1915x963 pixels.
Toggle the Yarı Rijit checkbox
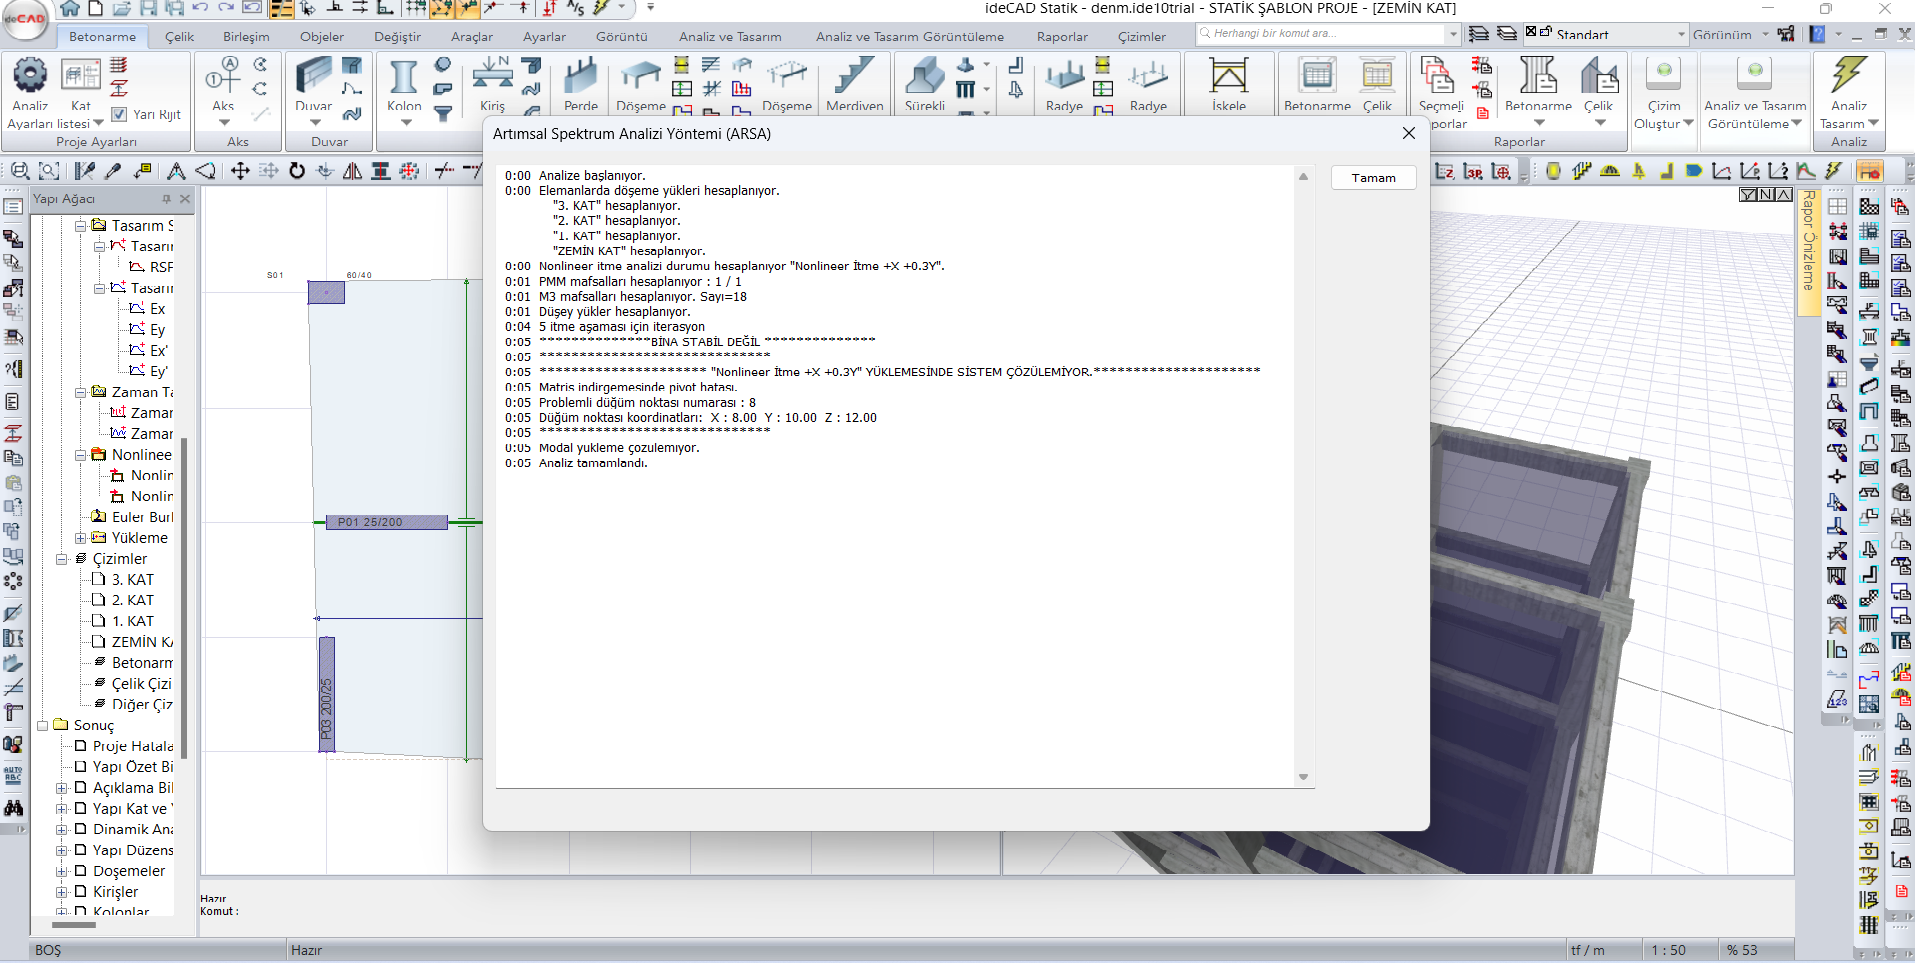[x=119, y=114]
